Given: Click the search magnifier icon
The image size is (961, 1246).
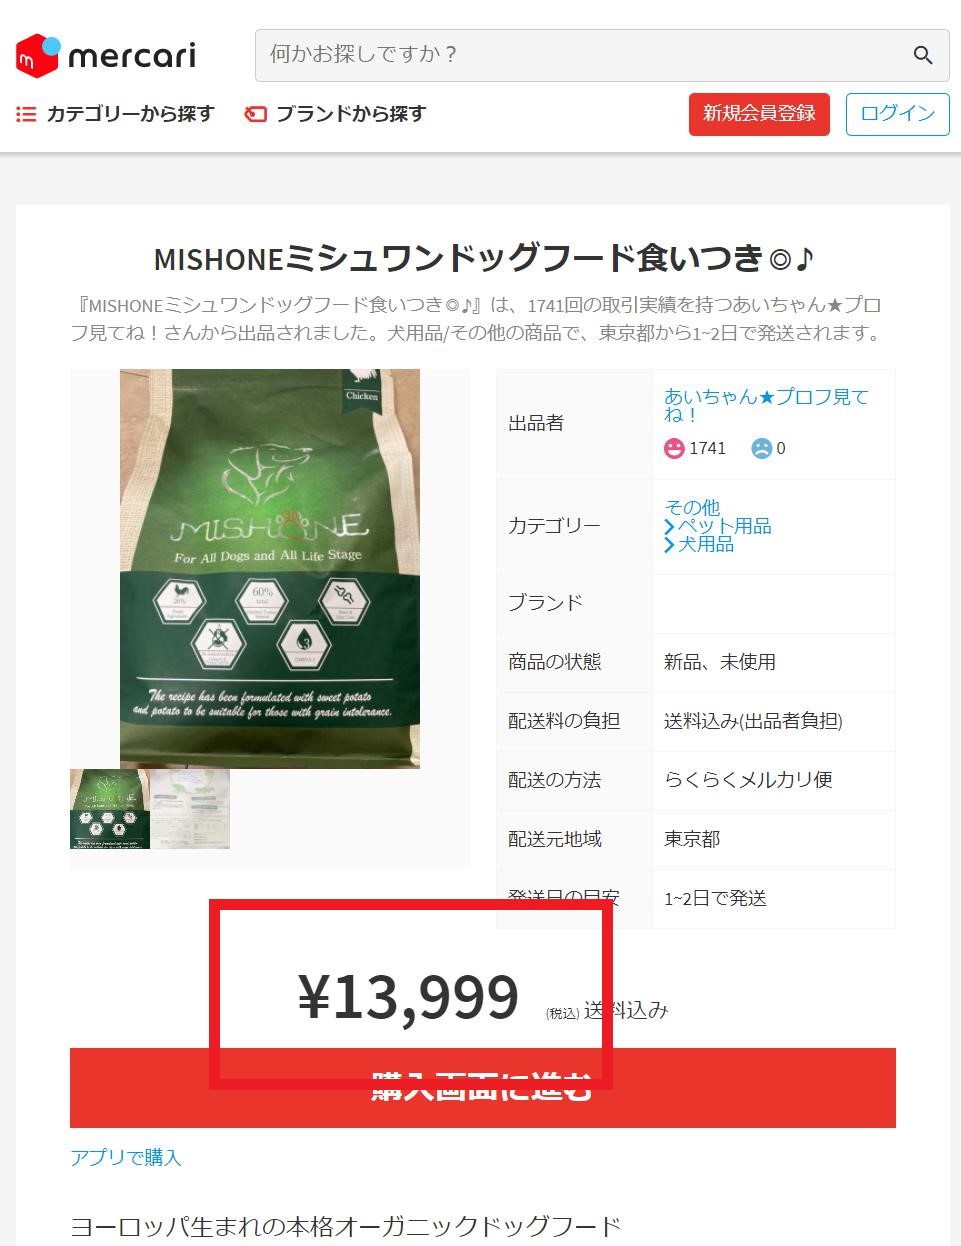Looking at the screenshot, I should [923, 55].
